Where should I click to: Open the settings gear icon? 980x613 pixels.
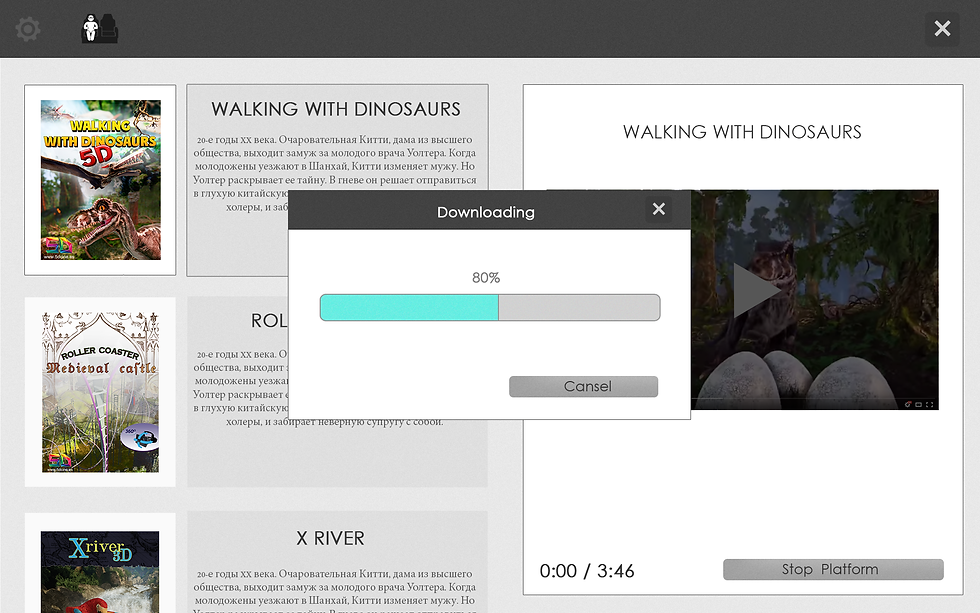(x=28, y=29)
